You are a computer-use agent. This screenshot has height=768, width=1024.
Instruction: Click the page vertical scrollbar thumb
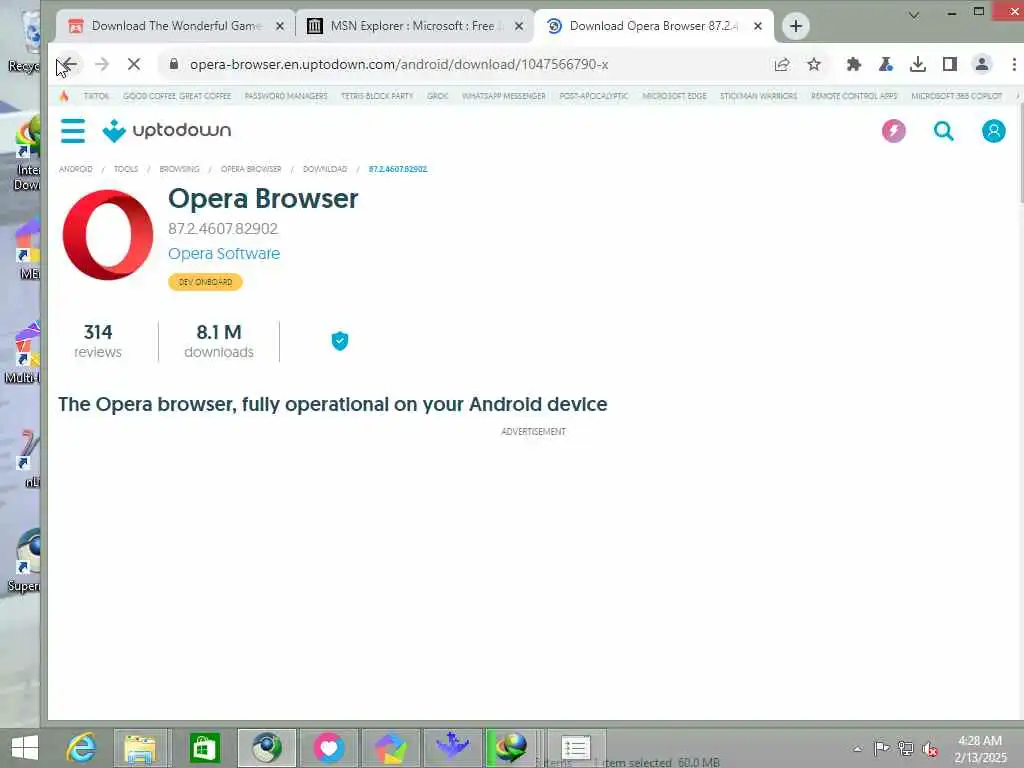1021,153
